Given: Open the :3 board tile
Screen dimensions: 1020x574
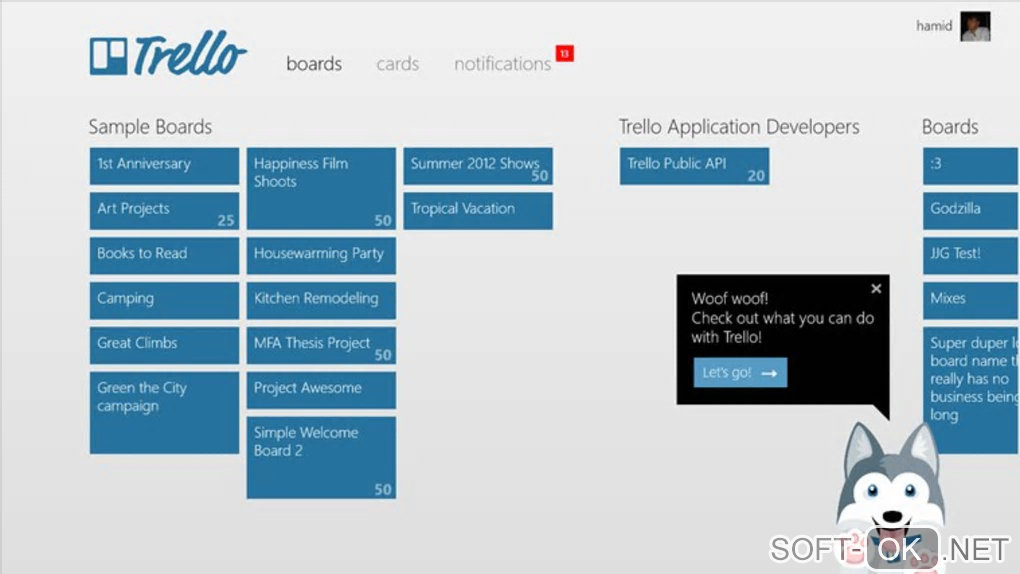Looking at the screenshot, I should (x=971, y=166).
